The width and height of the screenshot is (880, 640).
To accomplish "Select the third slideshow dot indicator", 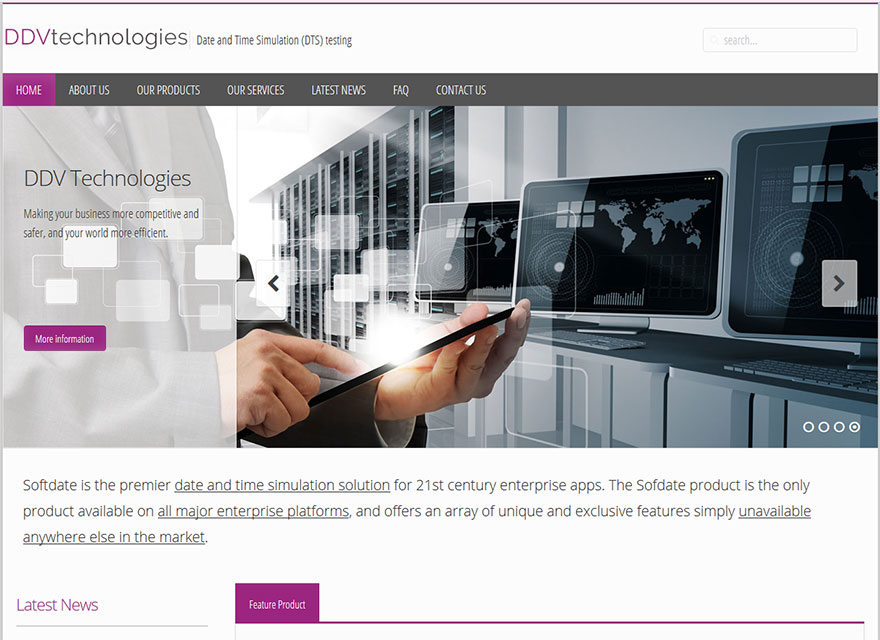I will point(839,427).
